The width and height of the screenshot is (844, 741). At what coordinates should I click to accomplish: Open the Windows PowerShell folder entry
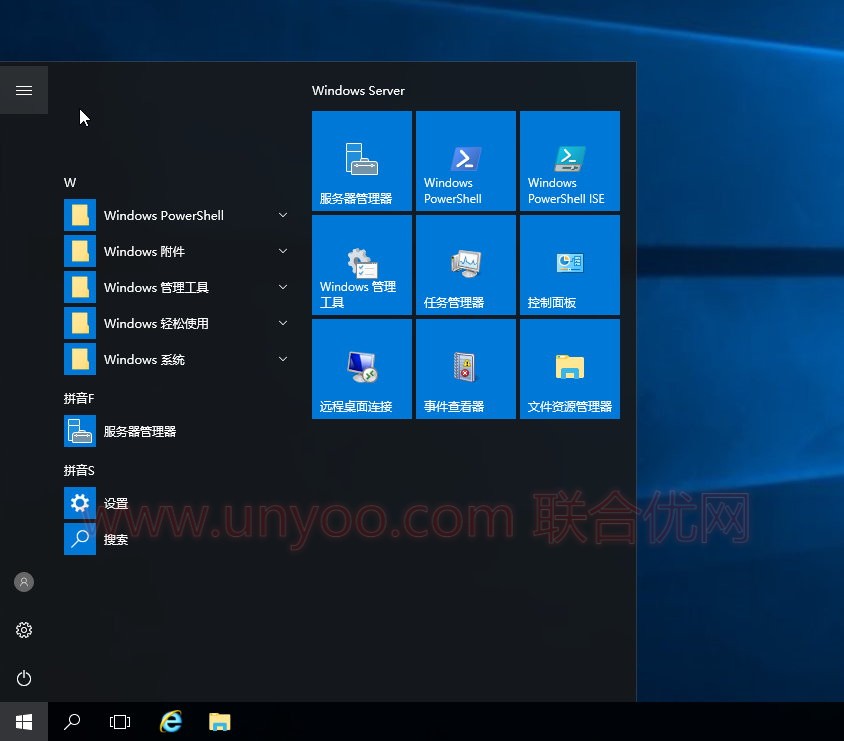tap(178, 215)
